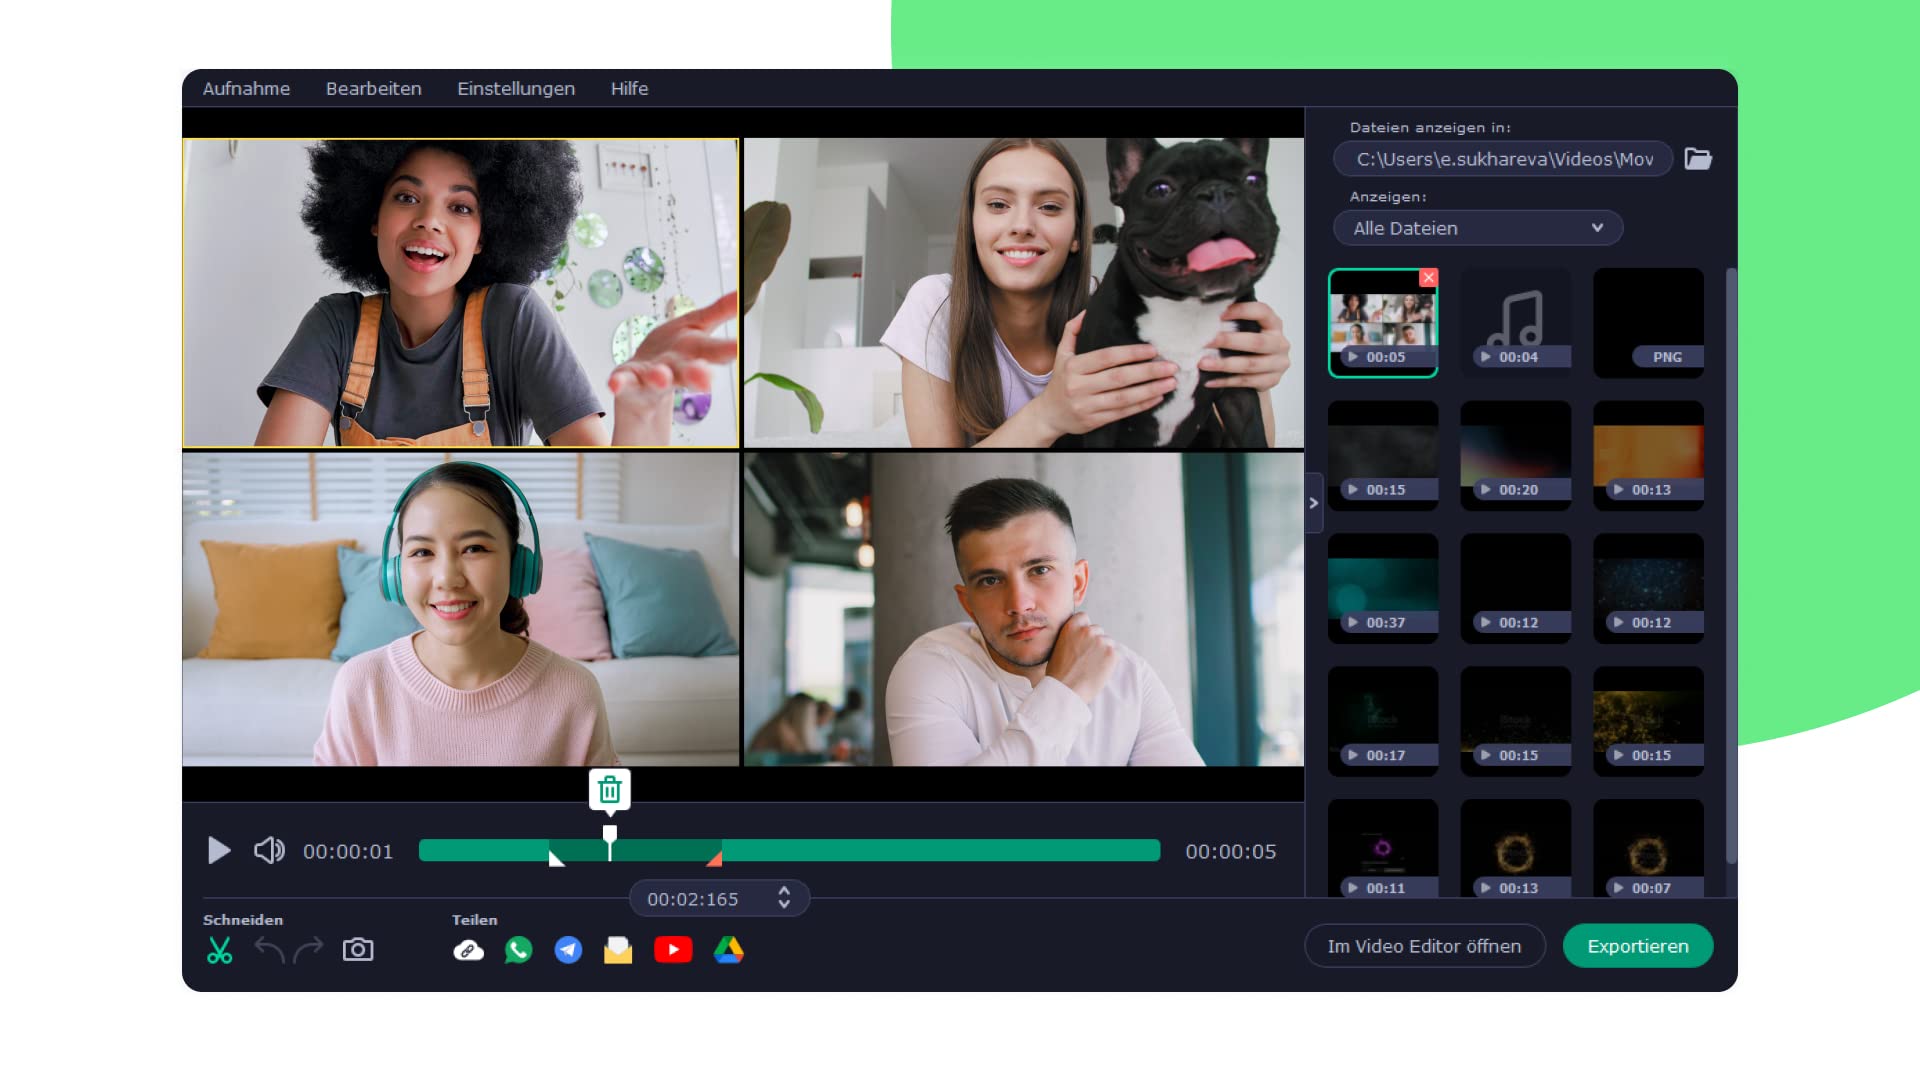Screen dimensions: 1920x1080
Task: Open the Alle Dateien dropdown
Action: 1478,228
